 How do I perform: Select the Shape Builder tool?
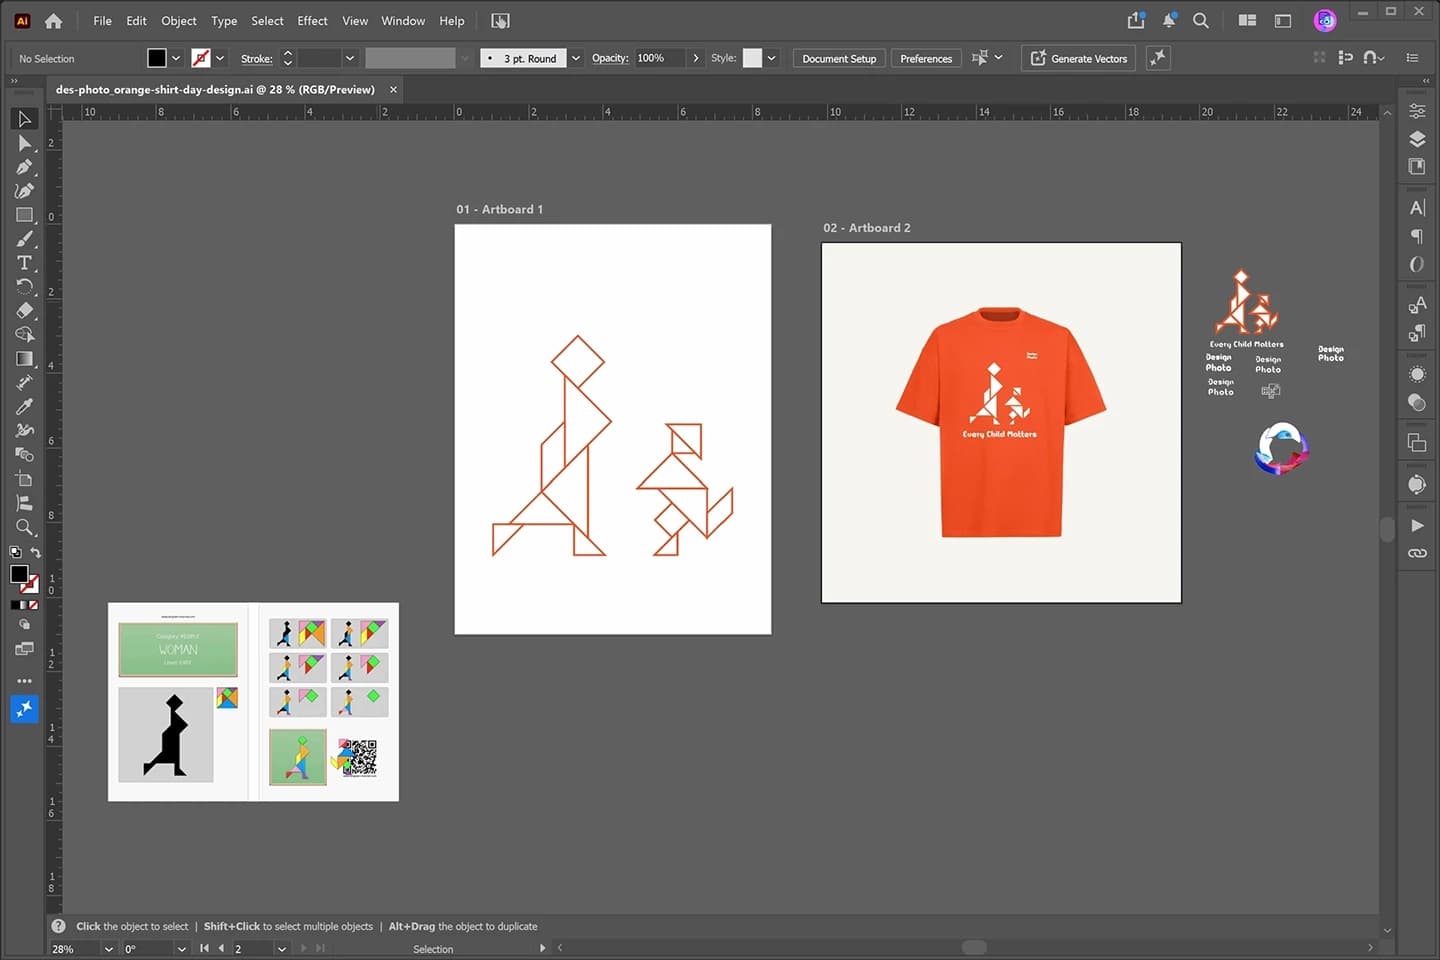click(24, 335)
